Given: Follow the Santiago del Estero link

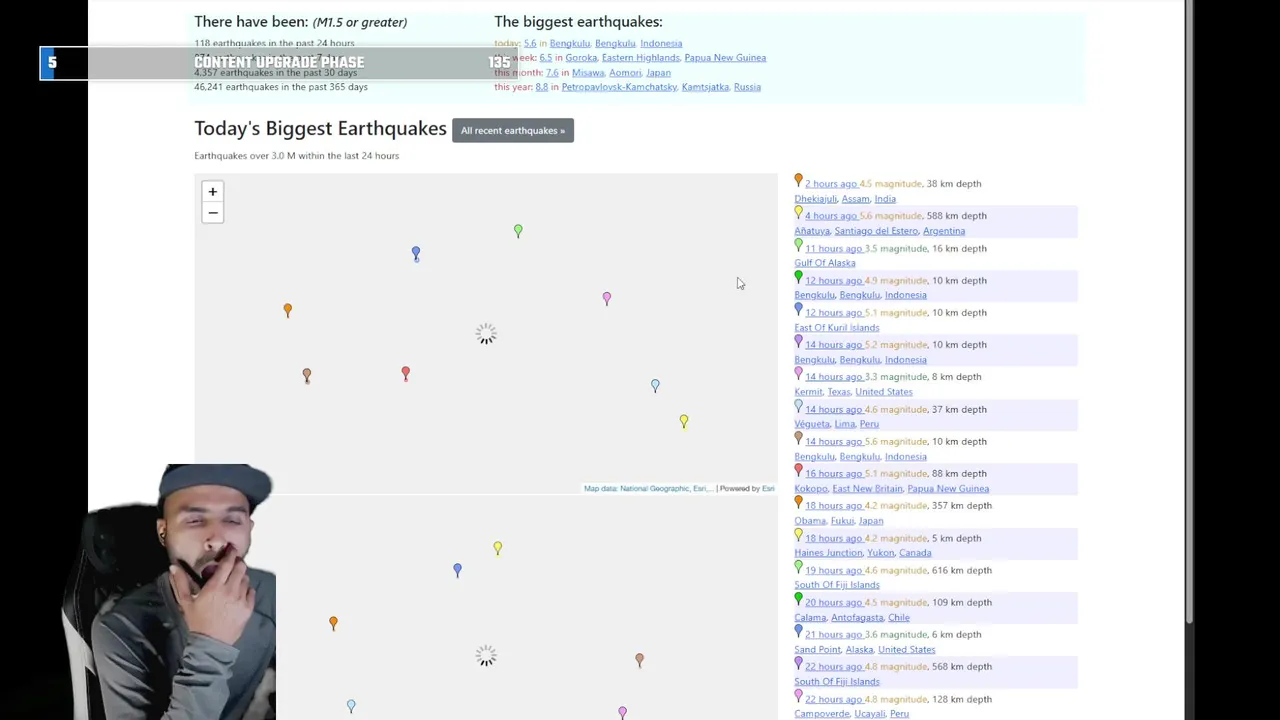Looking at the screenshot, I should pos(876,231).
